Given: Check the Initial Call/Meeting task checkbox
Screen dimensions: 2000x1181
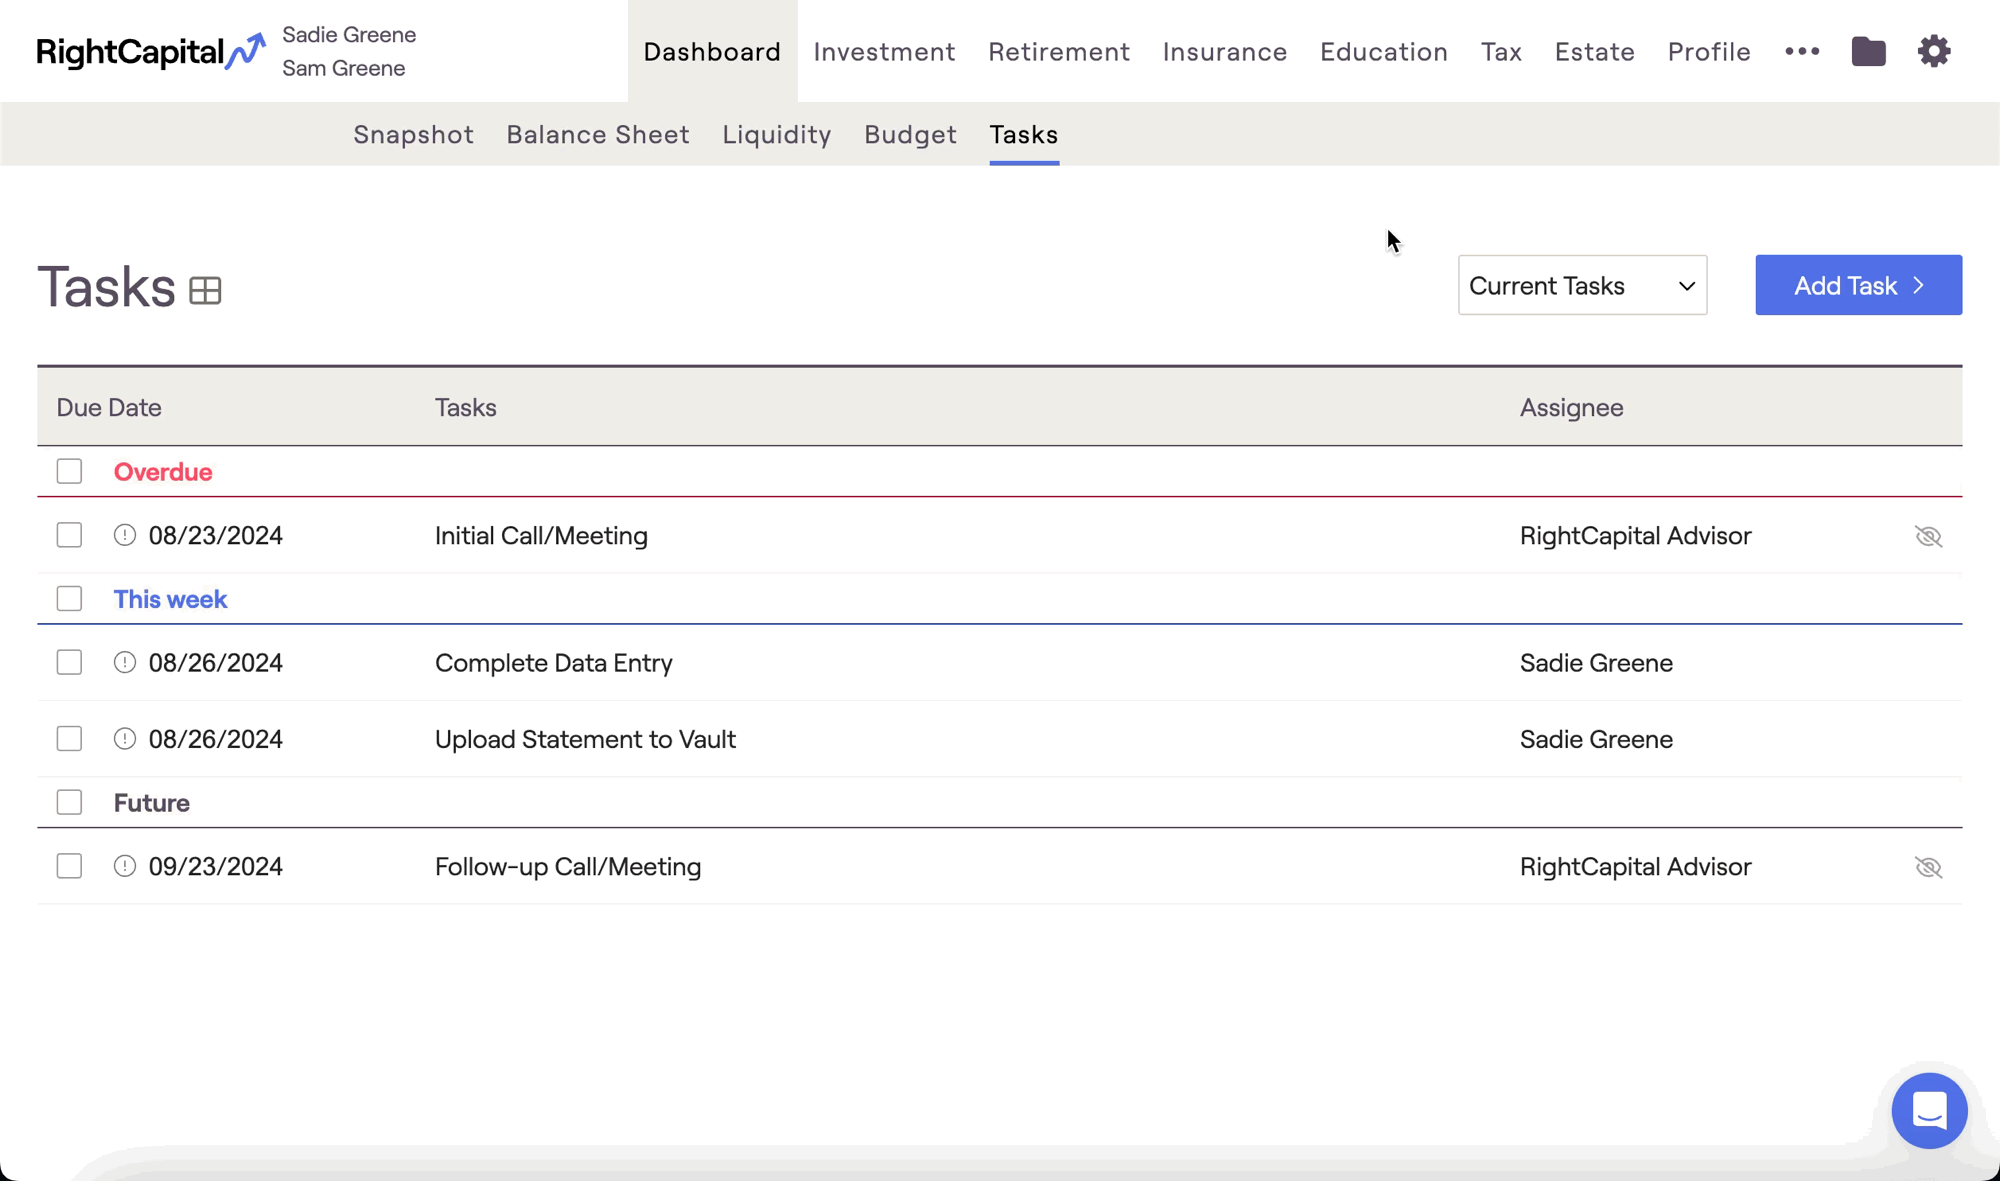Looking at the screenshot, I should pos(69,535).
